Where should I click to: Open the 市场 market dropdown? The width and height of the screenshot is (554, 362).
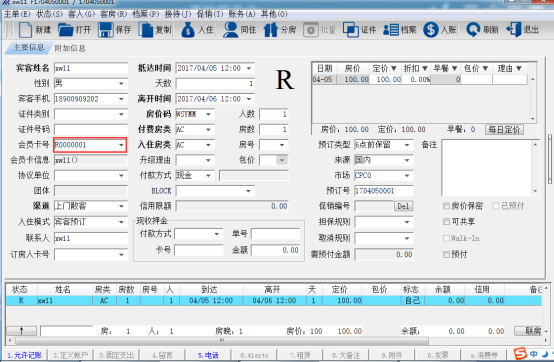pyautogui.click(x=407, y=176)
